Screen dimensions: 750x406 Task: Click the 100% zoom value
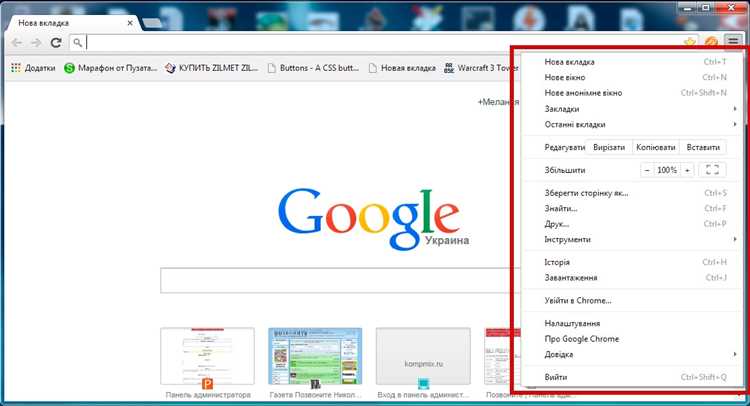click(x=667, y=170)
